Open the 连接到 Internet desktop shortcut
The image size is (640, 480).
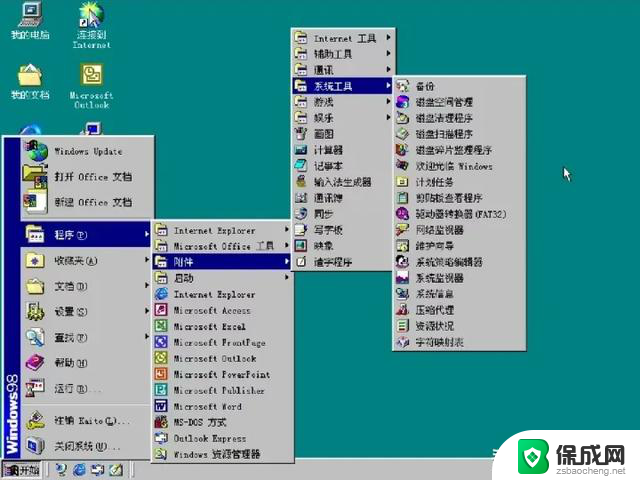point(91,24)
